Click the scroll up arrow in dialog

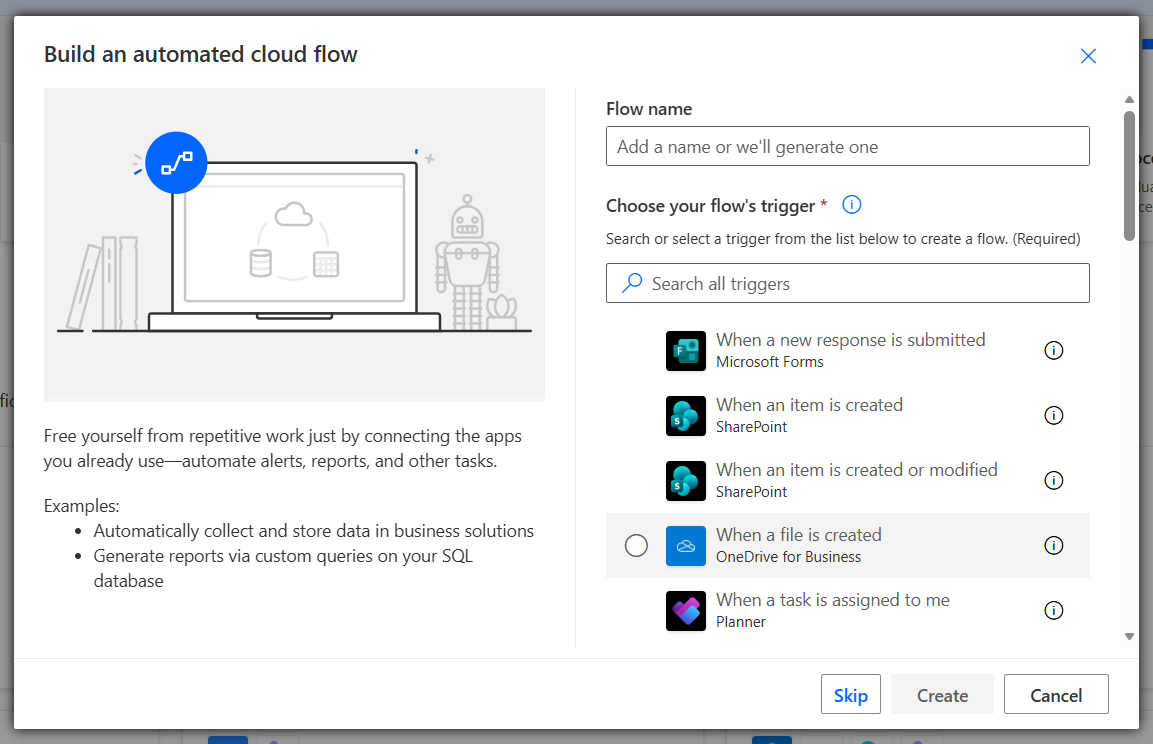click(1129, 99)
